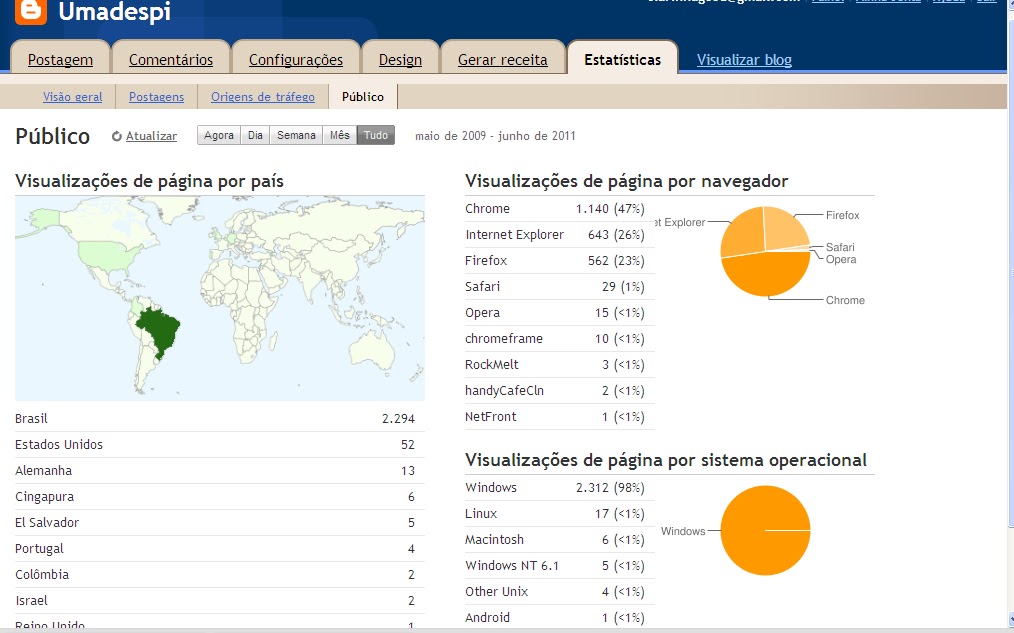Open the Postagem tab

click(60, 59)
